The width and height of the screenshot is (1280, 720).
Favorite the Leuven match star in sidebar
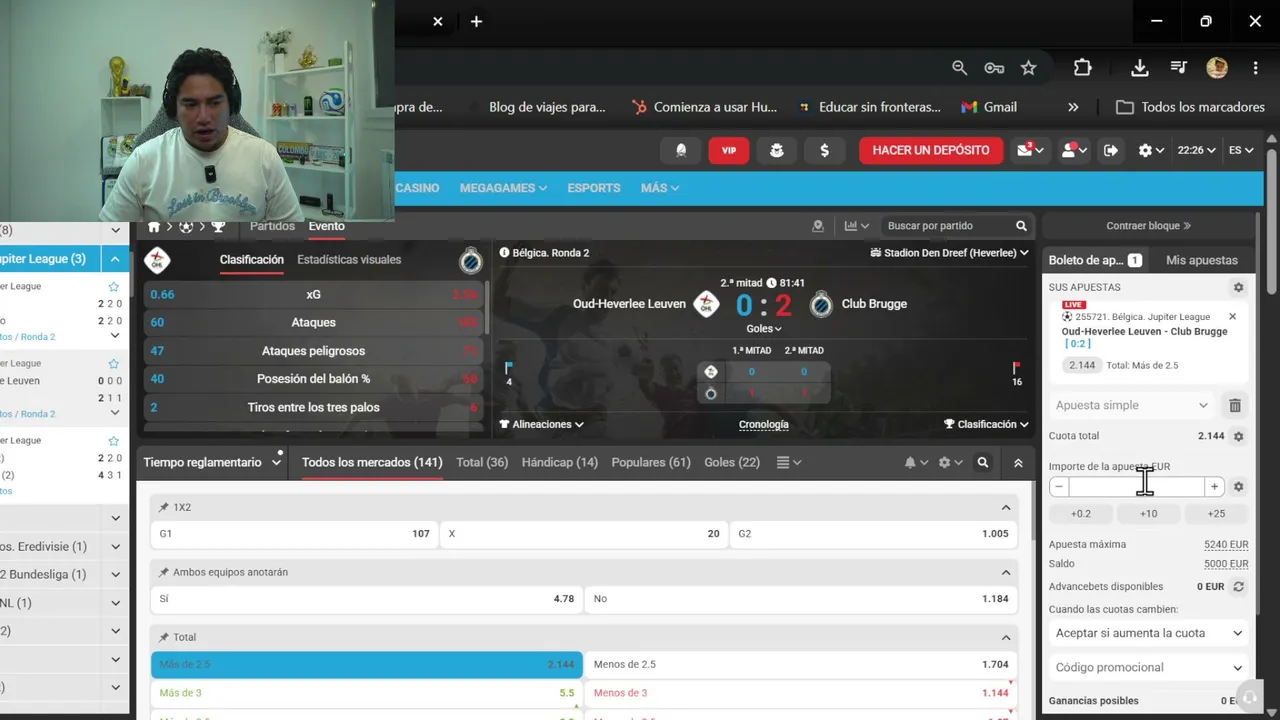114,364
